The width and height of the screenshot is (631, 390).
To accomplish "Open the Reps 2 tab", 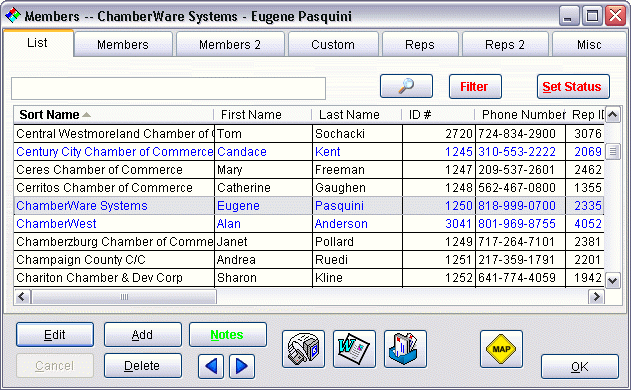I will [x=505, y=44].
